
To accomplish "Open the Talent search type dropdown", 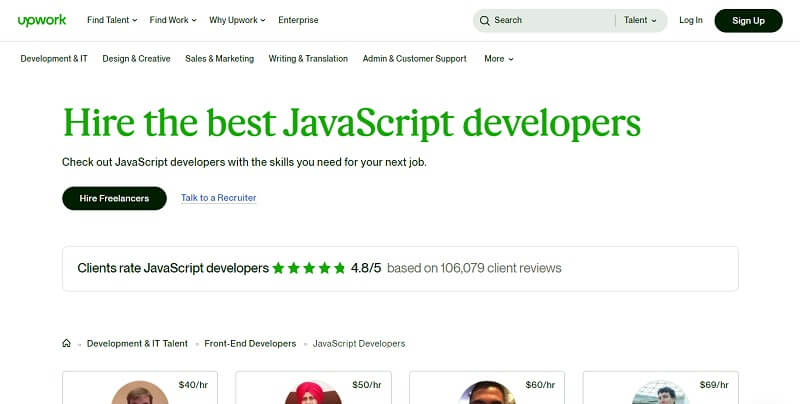I will pyautogui.click(x=640, y=20).
